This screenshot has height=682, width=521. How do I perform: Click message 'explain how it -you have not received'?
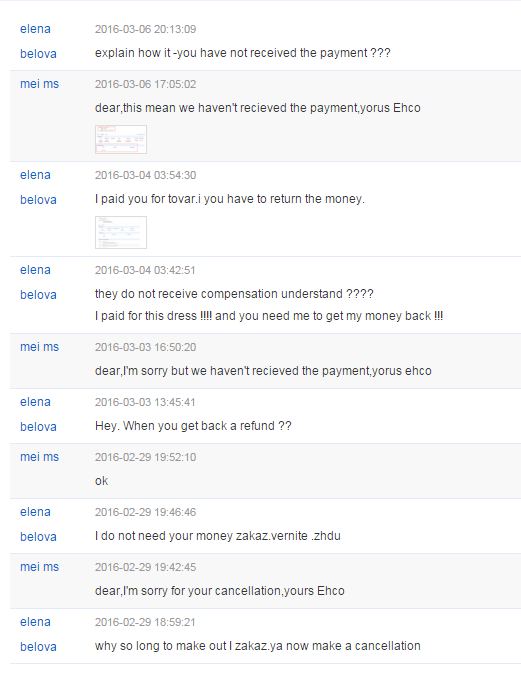243,53
